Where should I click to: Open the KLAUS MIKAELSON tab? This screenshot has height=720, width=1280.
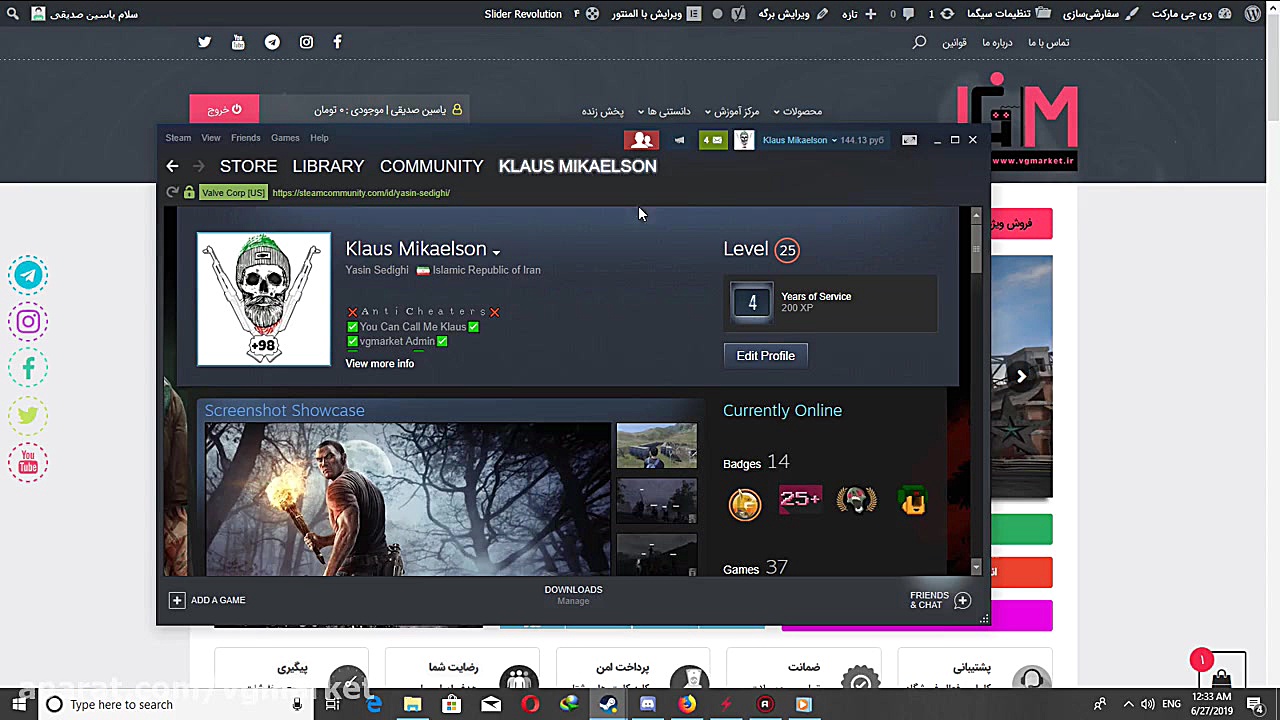pyautogui.click(x=578, y=166)
